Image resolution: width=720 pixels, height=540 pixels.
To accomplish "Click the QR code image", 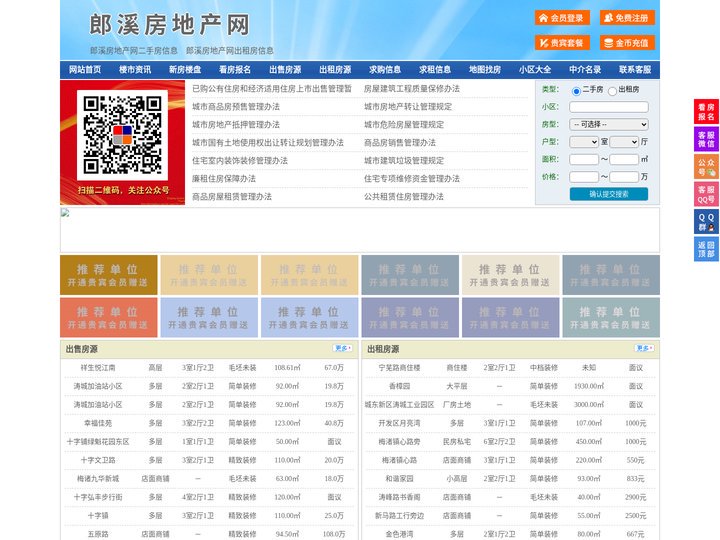I will [122, 135].
